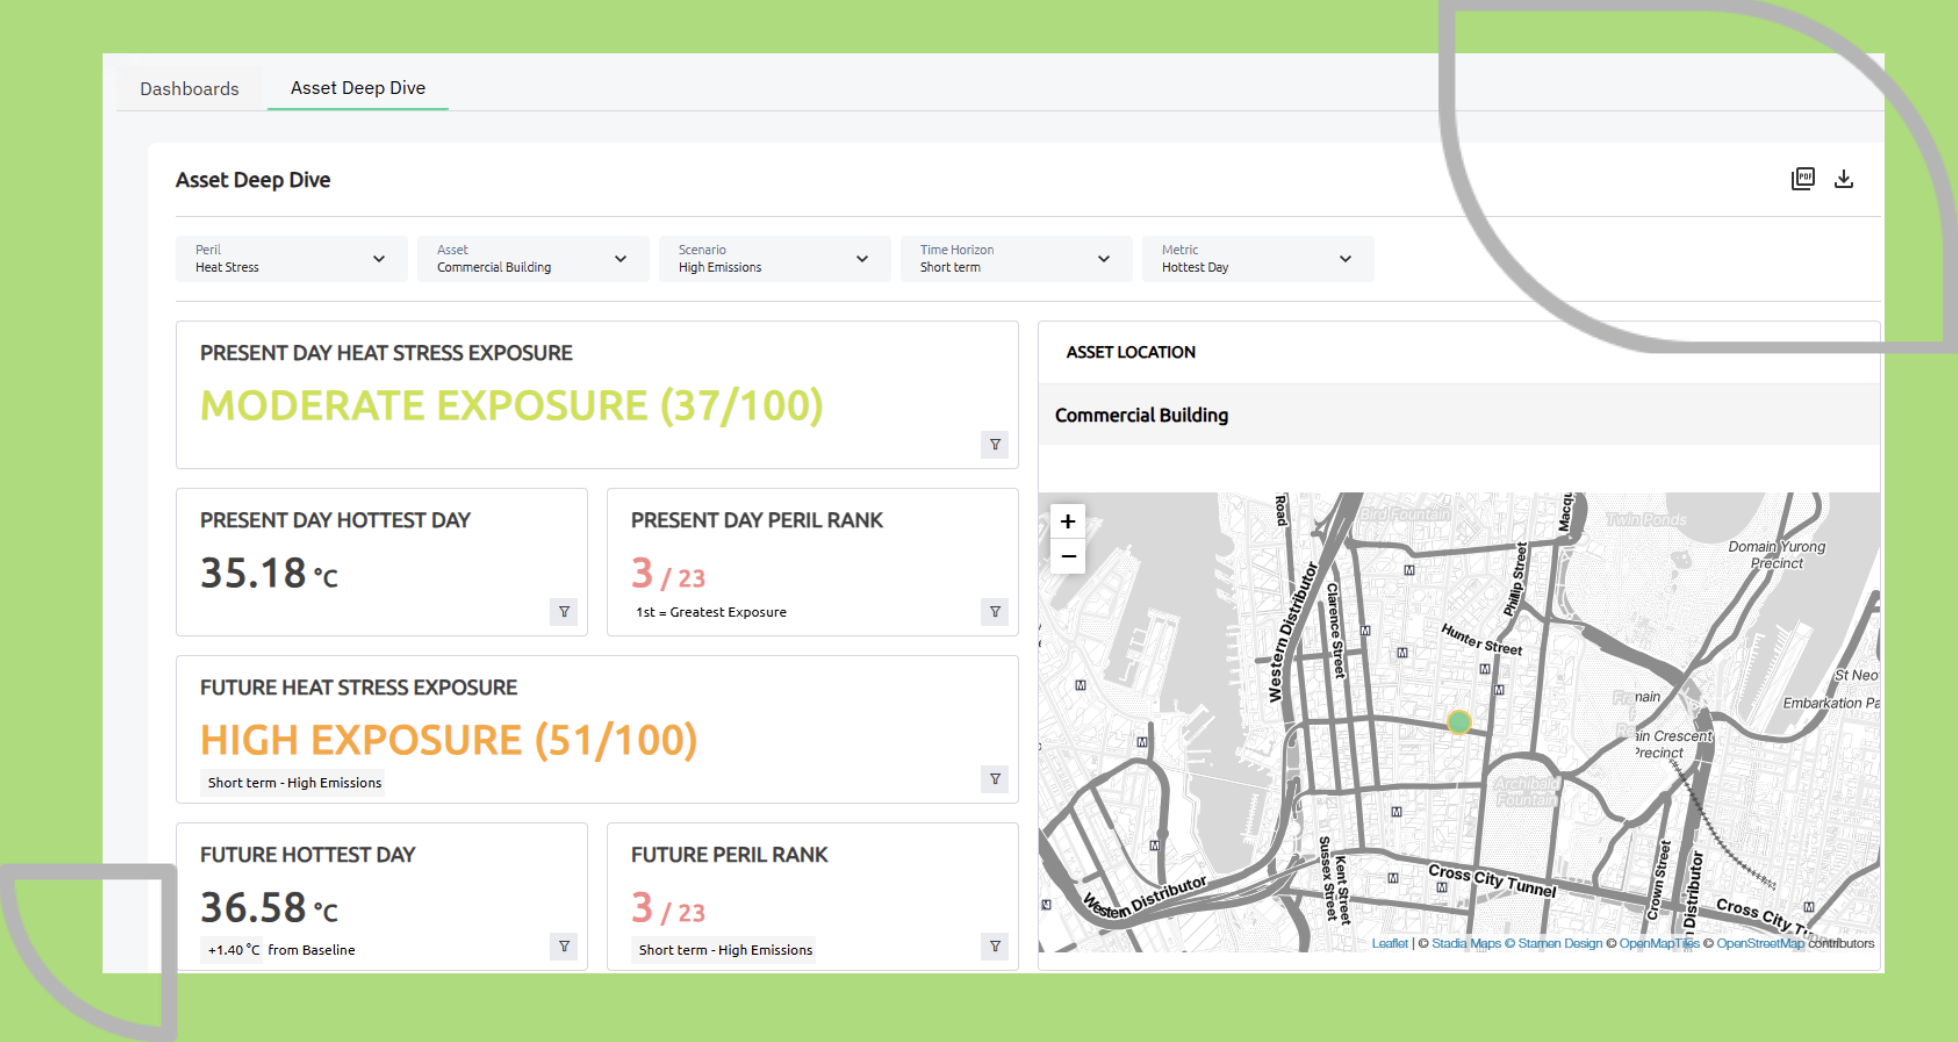Expand the Time Horizon selector
Screen dimensions: 1958x1042
(x=1104, y=258)
